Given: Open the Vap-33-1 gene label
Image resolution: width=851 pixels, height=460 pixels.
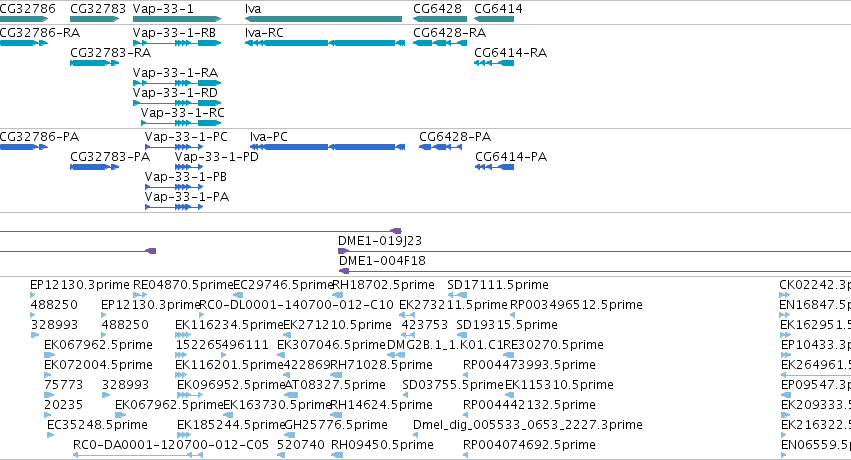Looking at the screenshot, I should click(163, 9).
